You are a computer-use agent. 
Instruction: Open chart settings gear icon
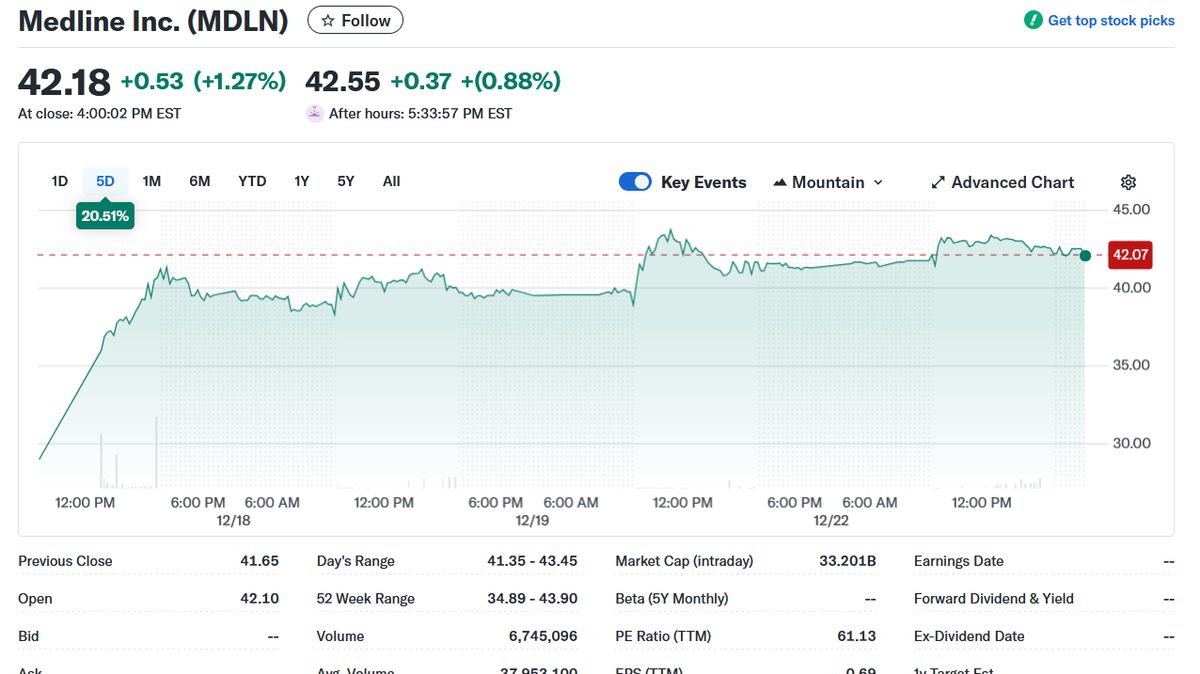(x=1128, y=182)
